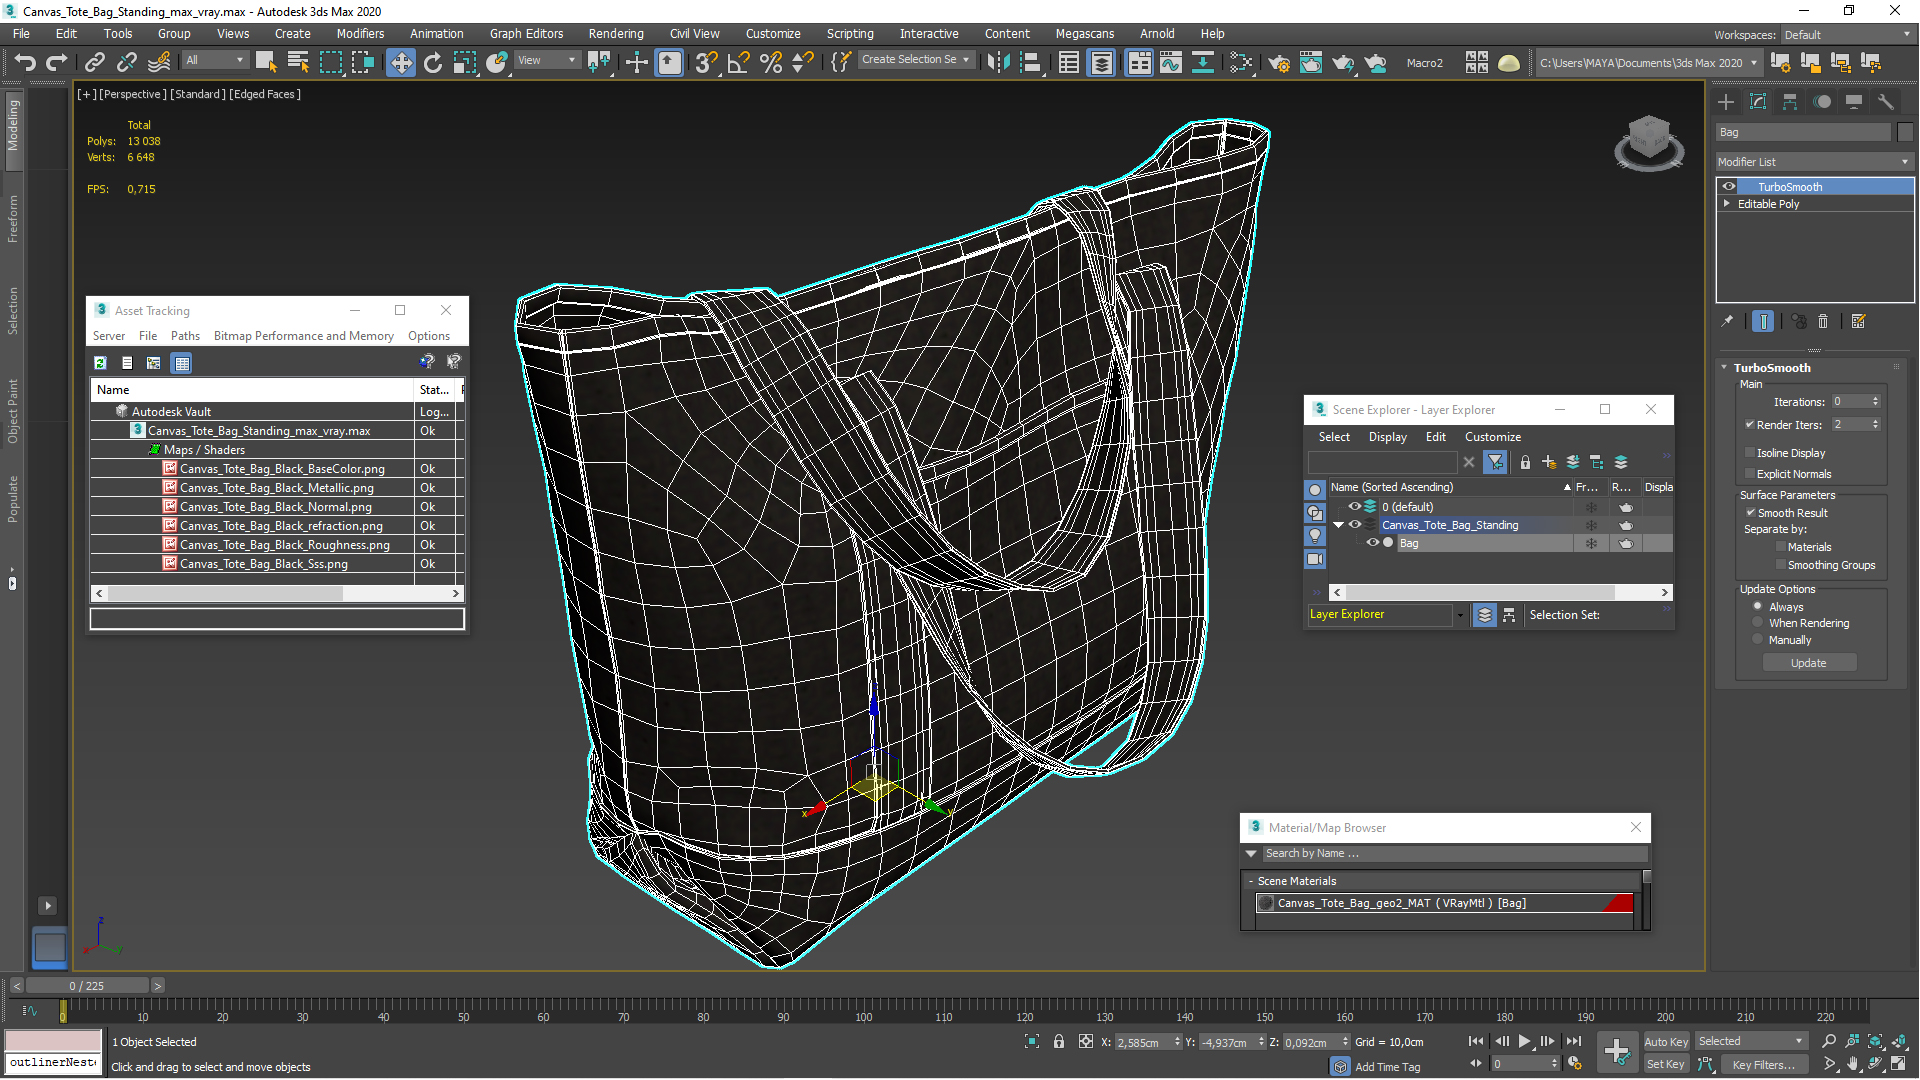The image size is (1920, 1080).
Task: Open the Graph Editors menu
Action: click(x=526, y=34)
